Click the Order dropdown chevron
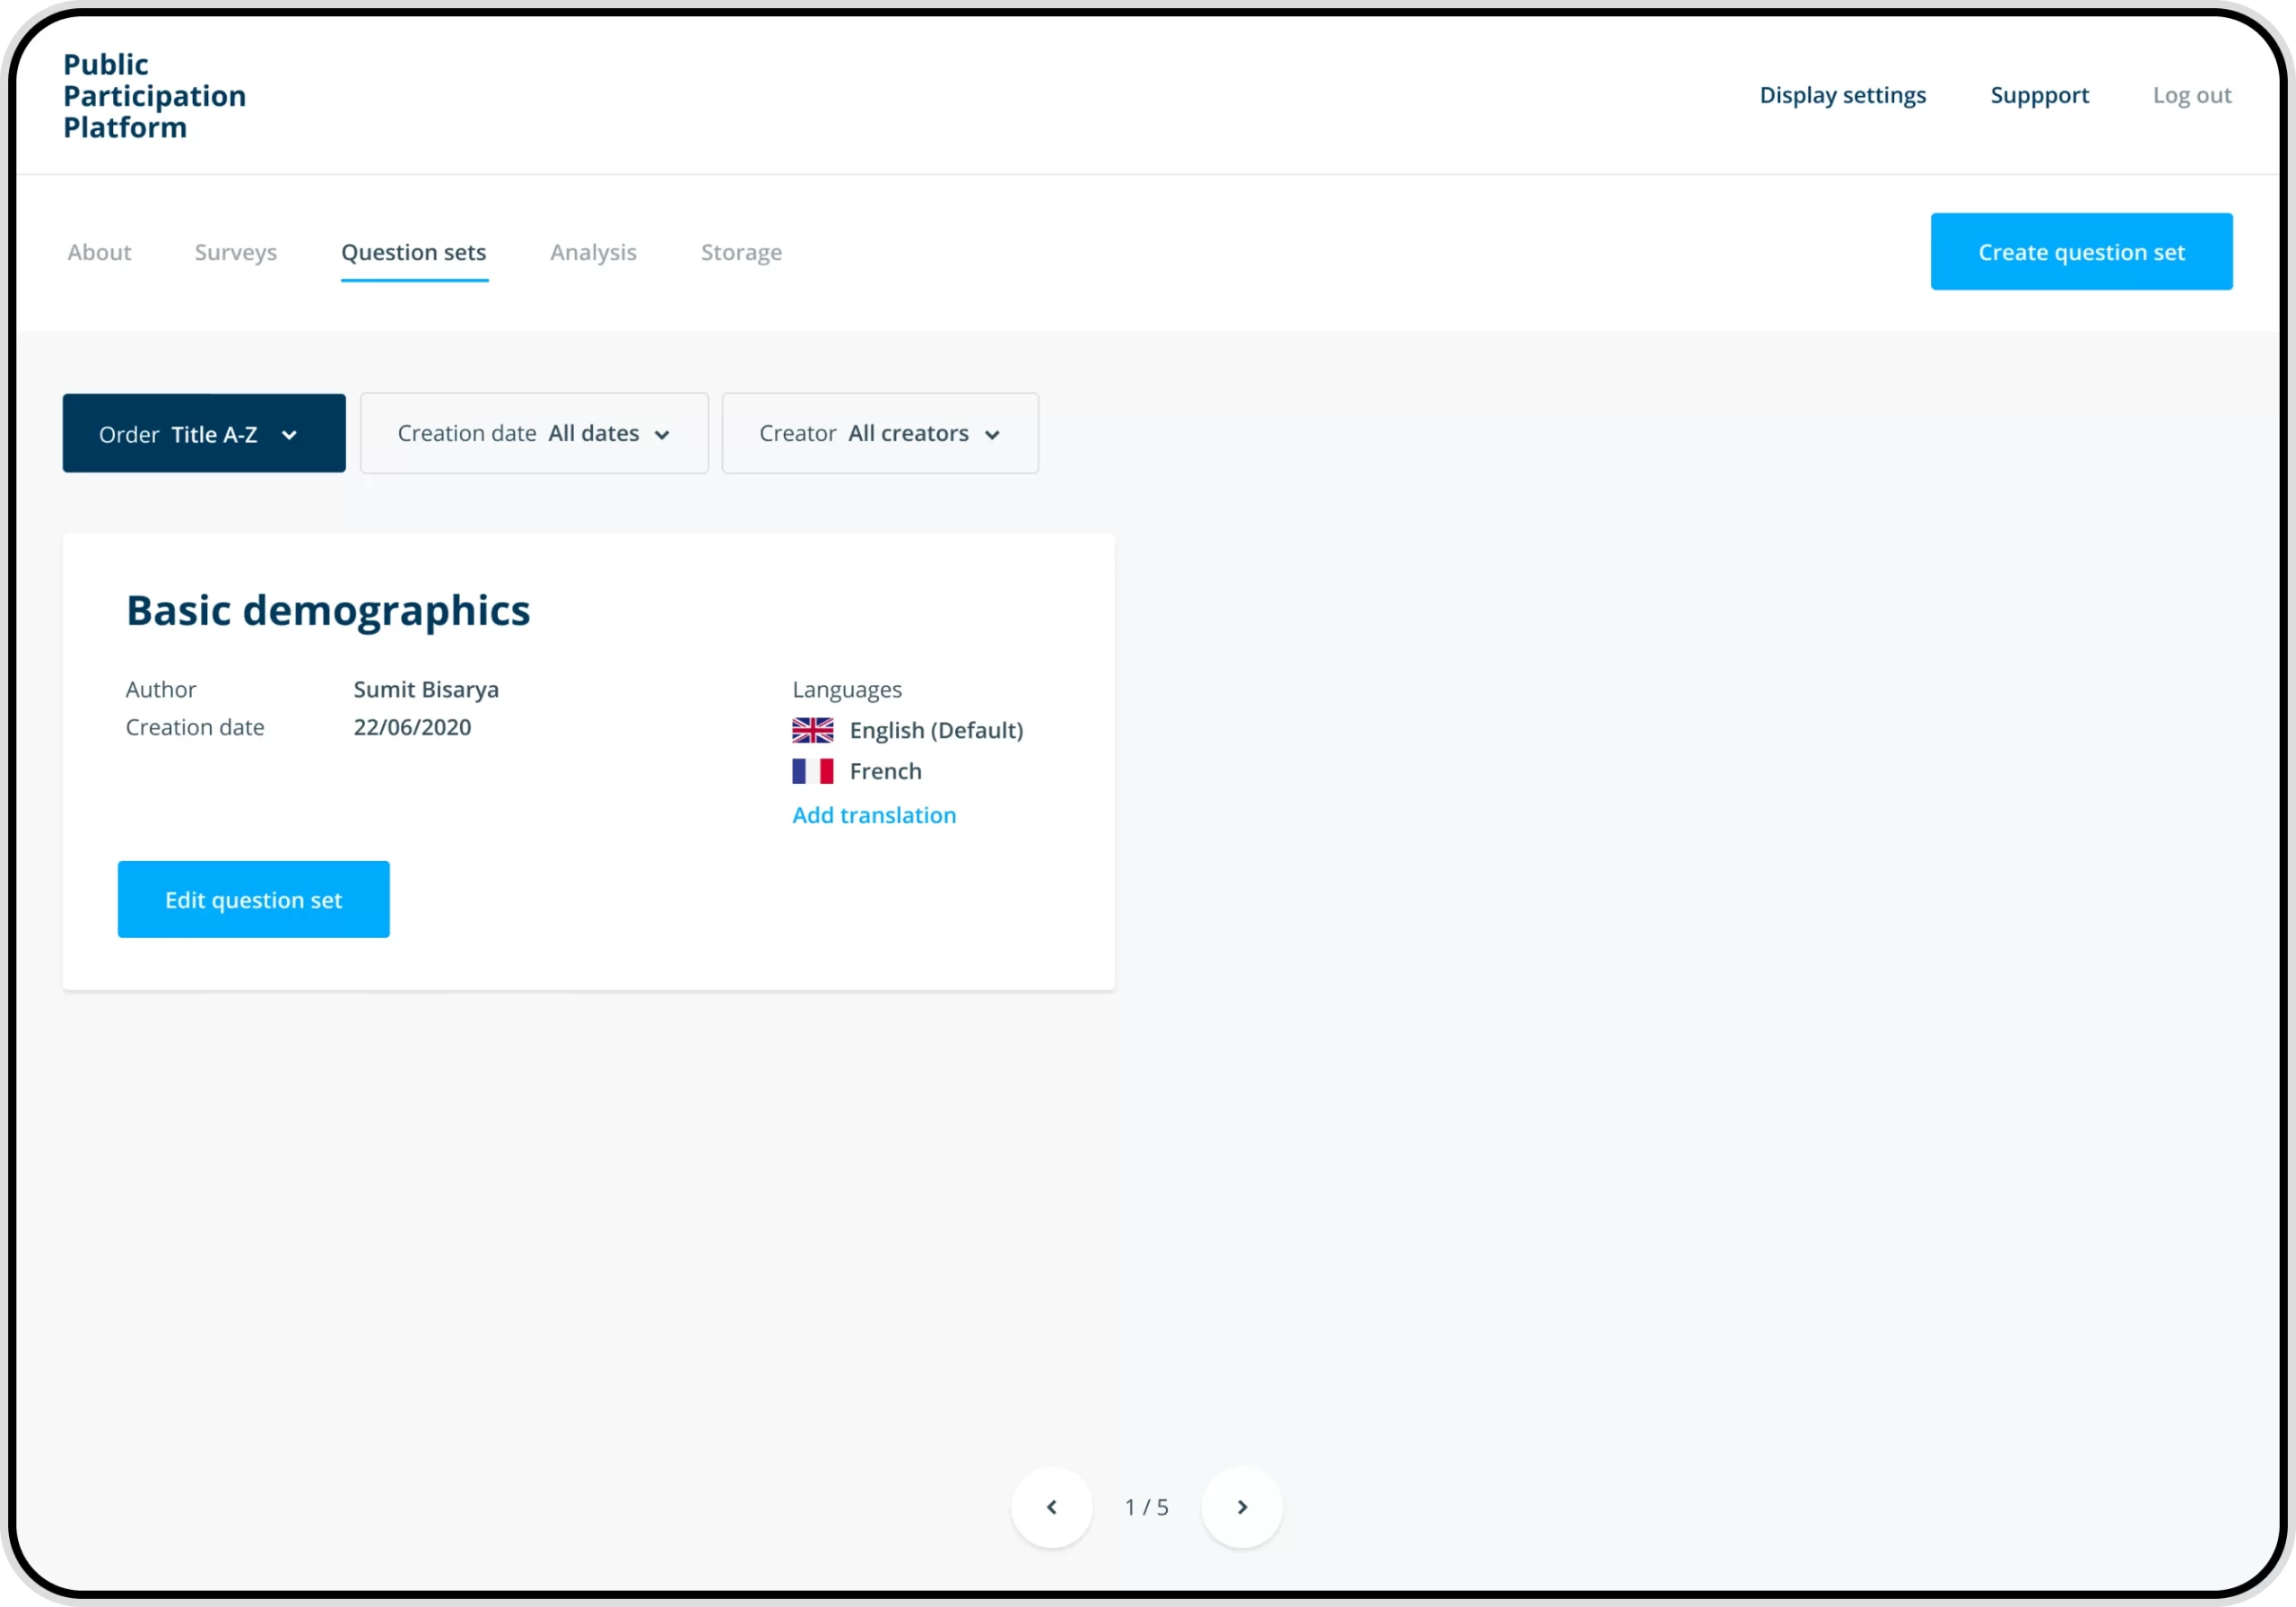 [x=290, y=435]
